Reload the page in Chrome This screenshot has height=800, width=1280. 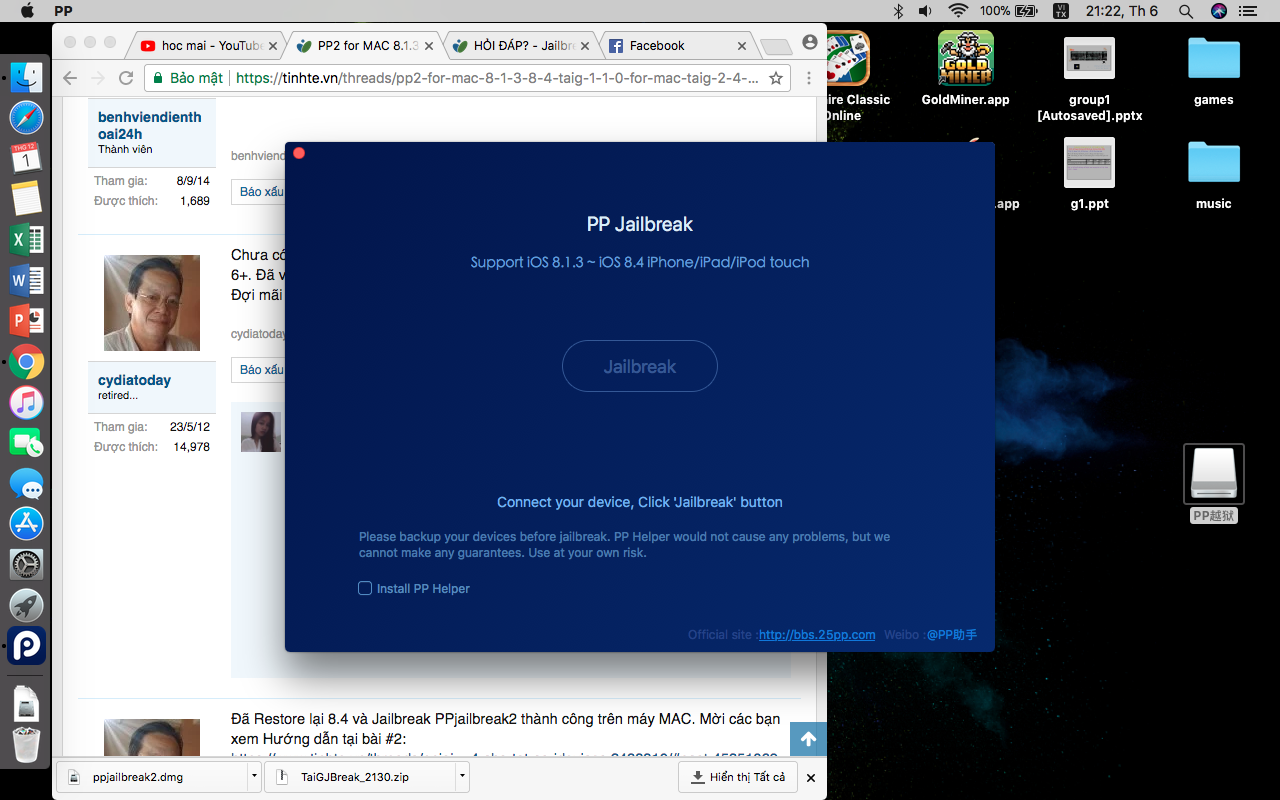(x=126, y=78)
